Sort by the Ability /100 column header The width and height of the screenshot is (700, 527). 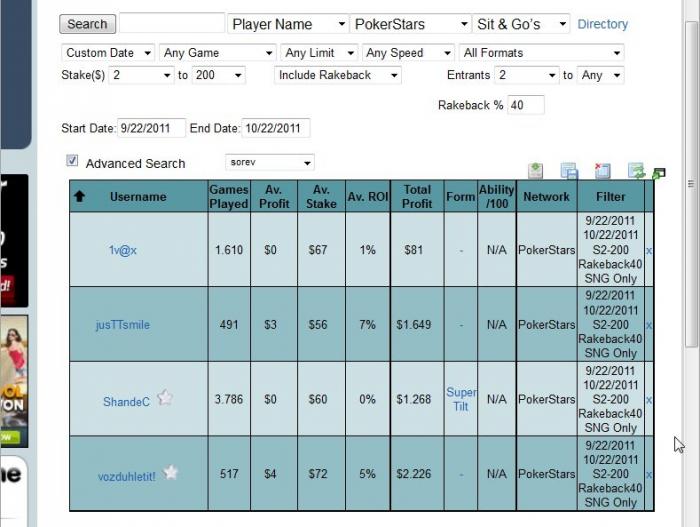point(496,197)
